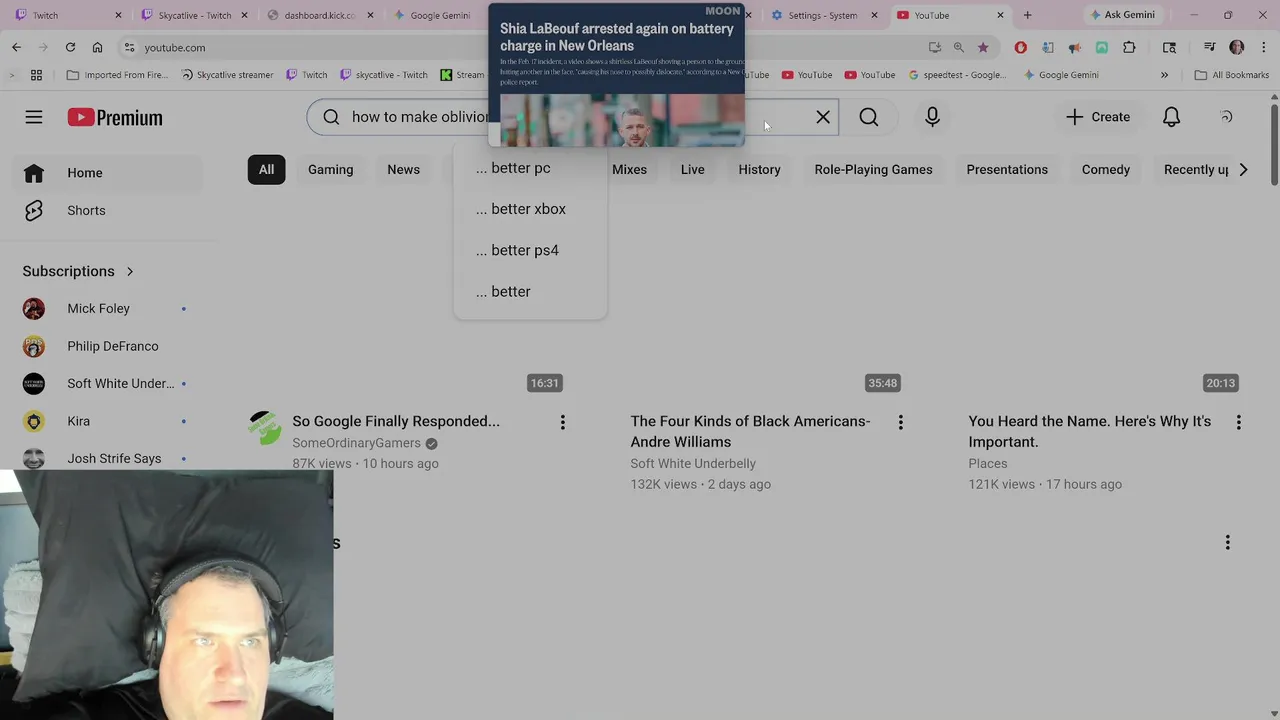This screenshot has width=1280, height=720.
Task: Click the browser home button
Action: pos(97,47)
